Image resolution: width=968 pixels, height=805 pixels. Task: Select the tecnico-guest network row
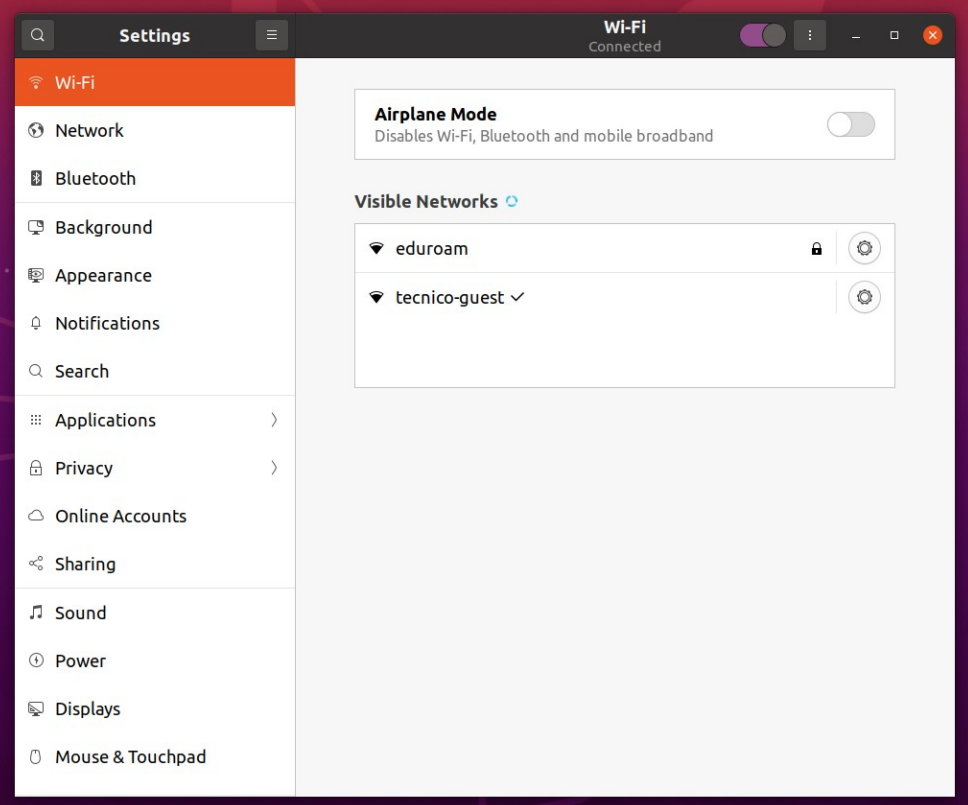[595, 297]
